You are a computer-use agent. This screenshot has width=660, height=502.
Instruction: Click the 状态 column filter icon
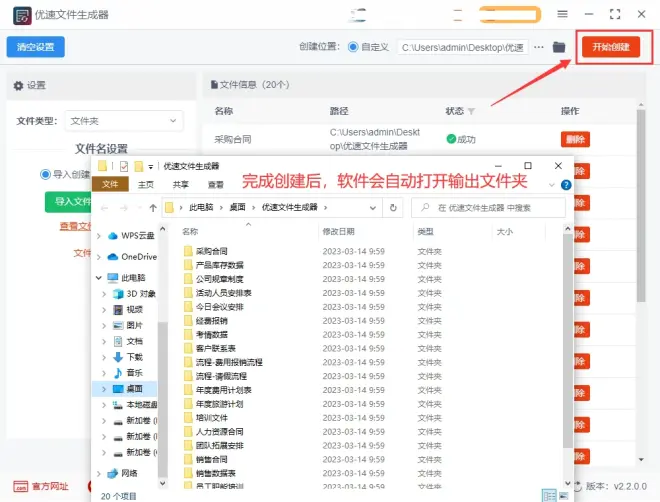471,112
